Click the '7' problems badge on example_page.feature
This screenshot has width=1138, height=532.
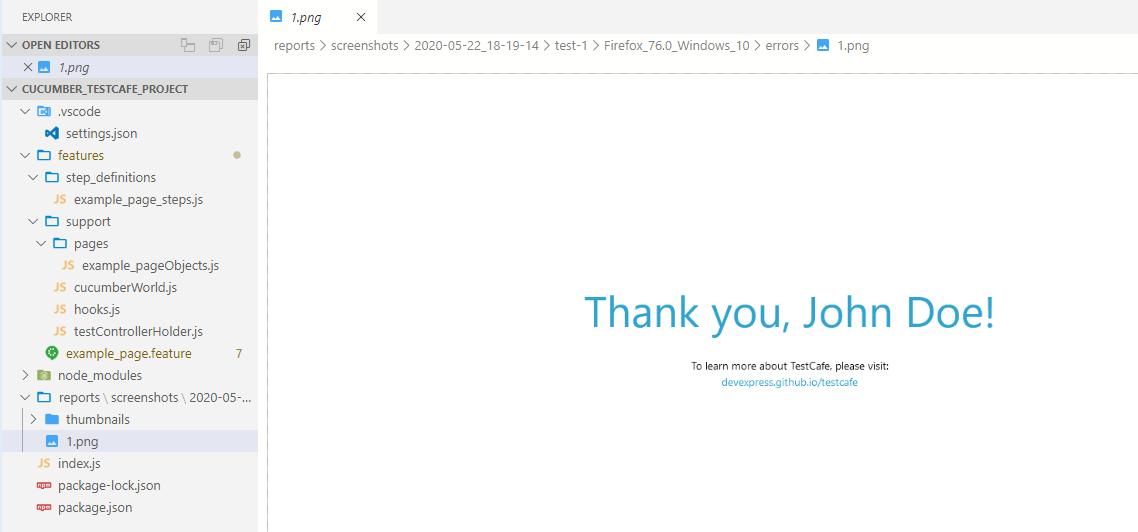(239, 353)
